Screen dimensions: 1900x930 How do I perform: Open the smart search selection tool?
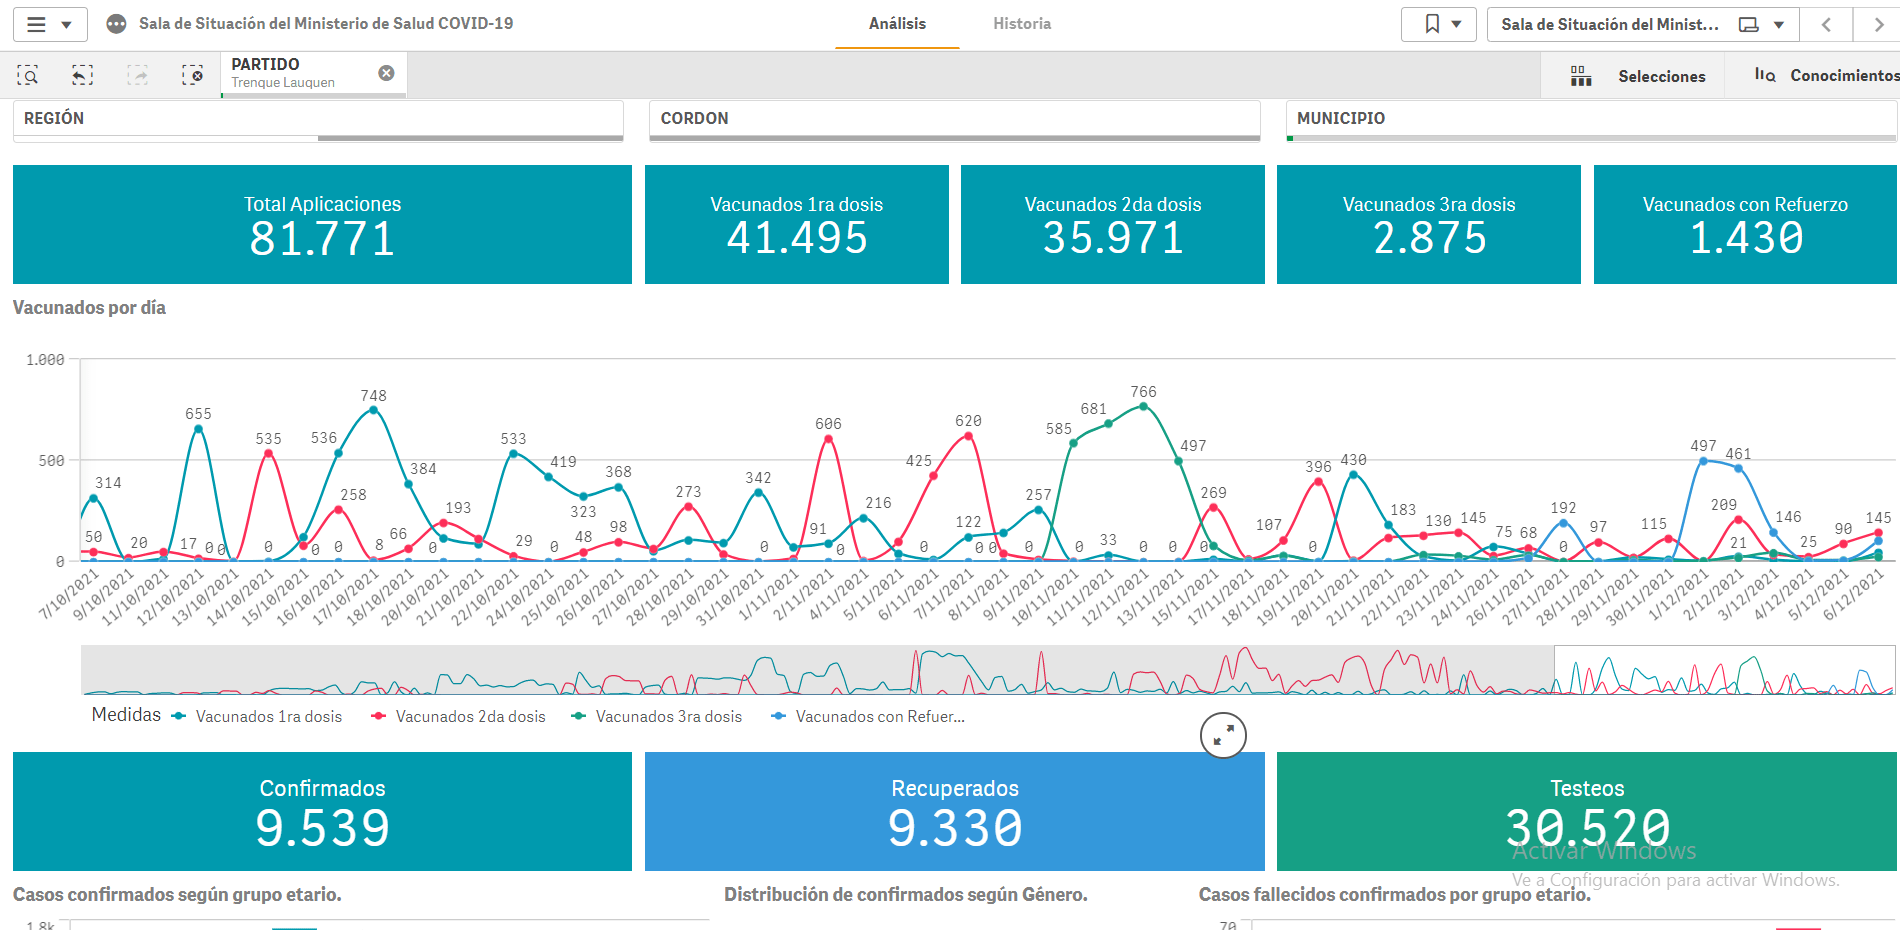(x=28, y=75)
